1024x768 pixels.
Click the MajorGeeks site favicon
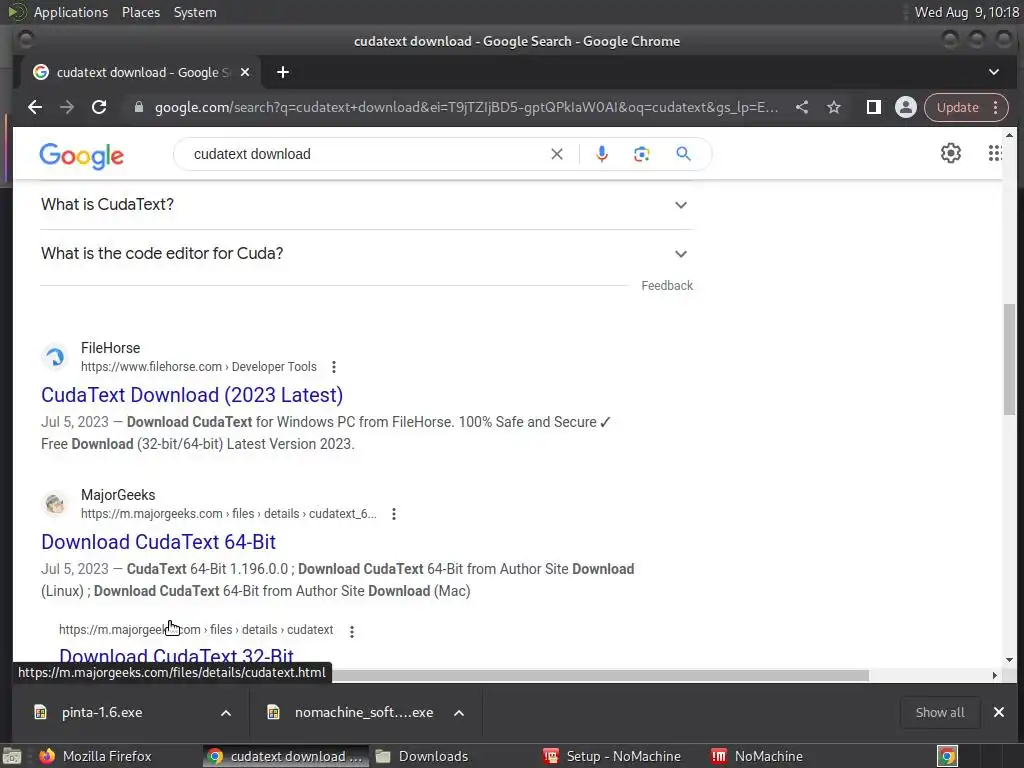click(55, 504)
